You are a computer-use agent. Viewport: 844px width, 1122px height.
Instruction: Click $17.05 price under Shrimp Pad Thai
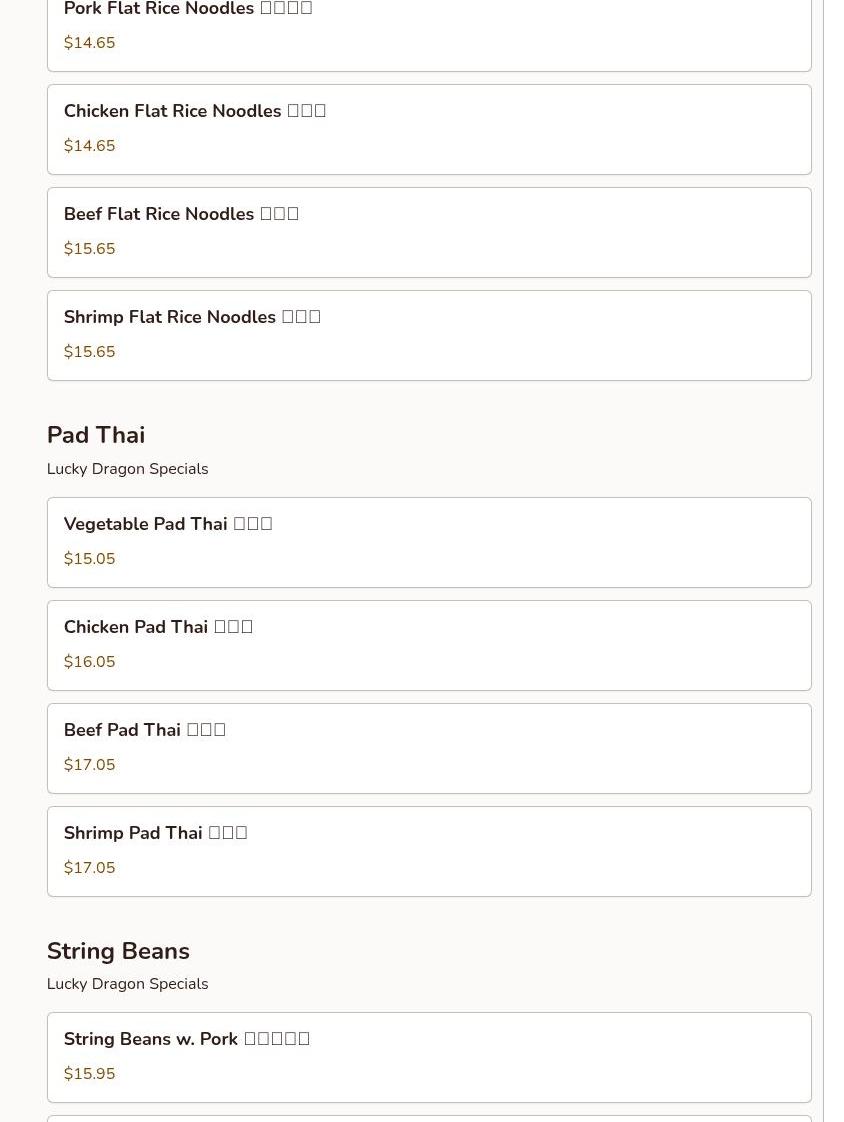[x=89, y=868]
